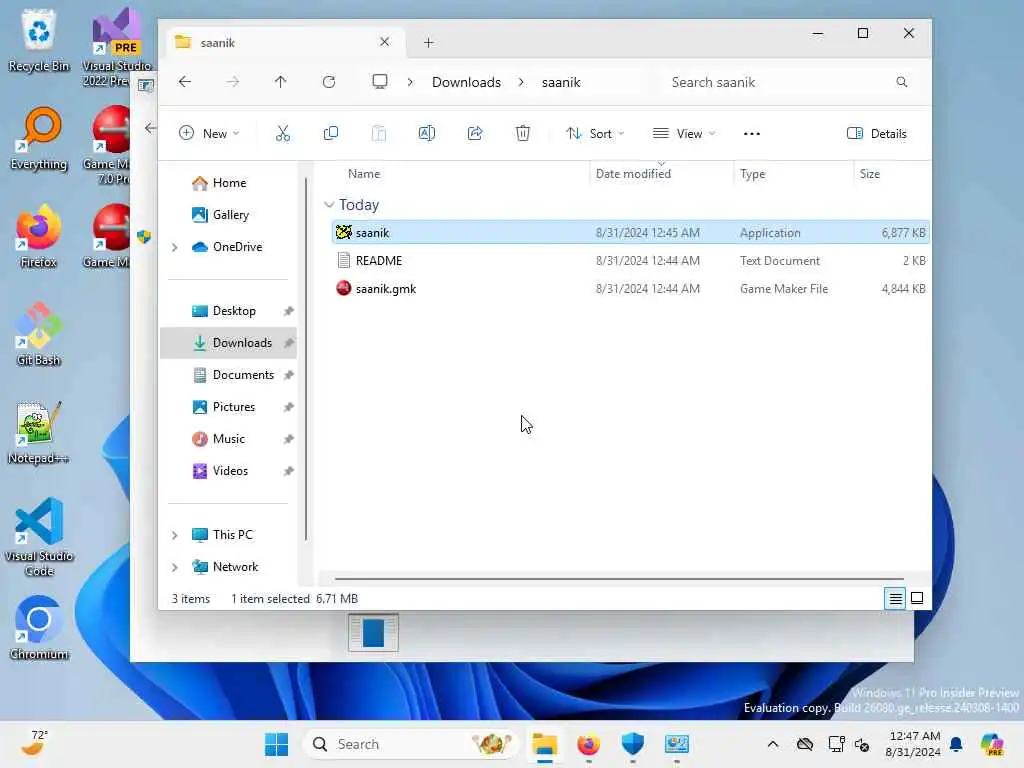
Task: Click the search magnifier icon in Explorer
Action: [901, 82]
